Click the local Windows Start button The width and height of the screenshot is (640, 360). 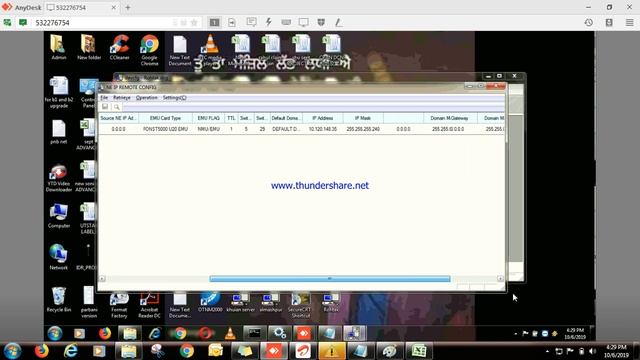point(12,351)
